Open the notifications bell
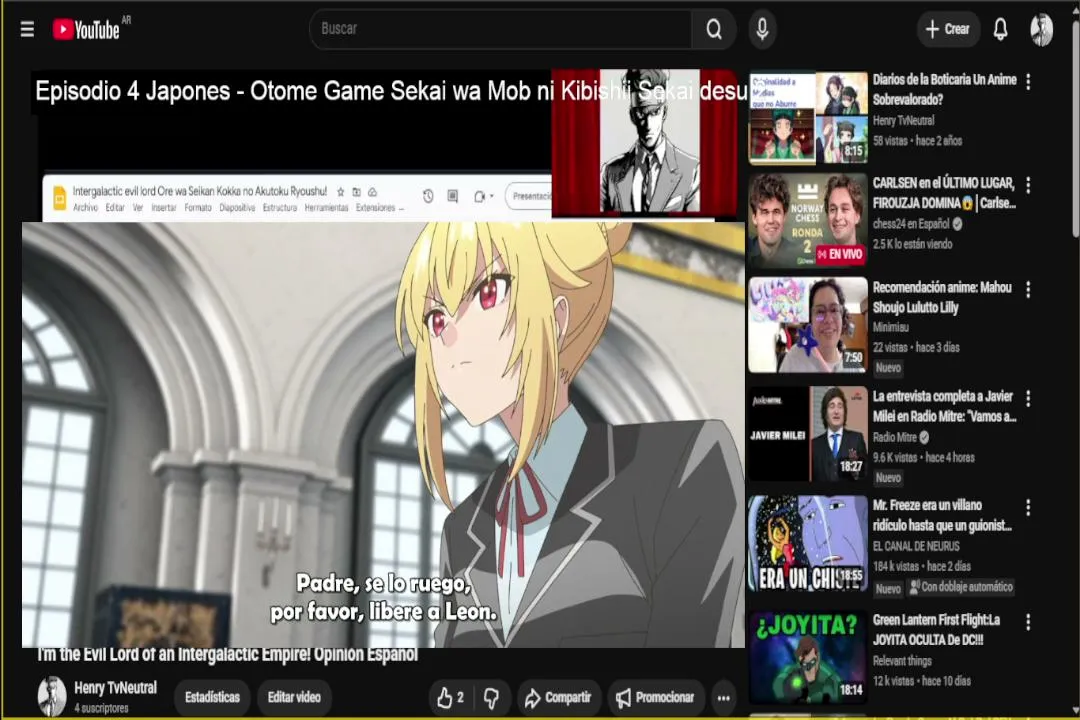This screenshot has width=1080, height=720. pos(1000,30)
